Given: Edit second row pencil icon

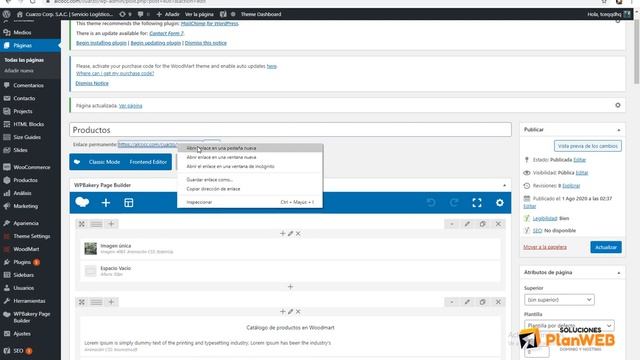Looking at the screenshot, I should point(467,302).
